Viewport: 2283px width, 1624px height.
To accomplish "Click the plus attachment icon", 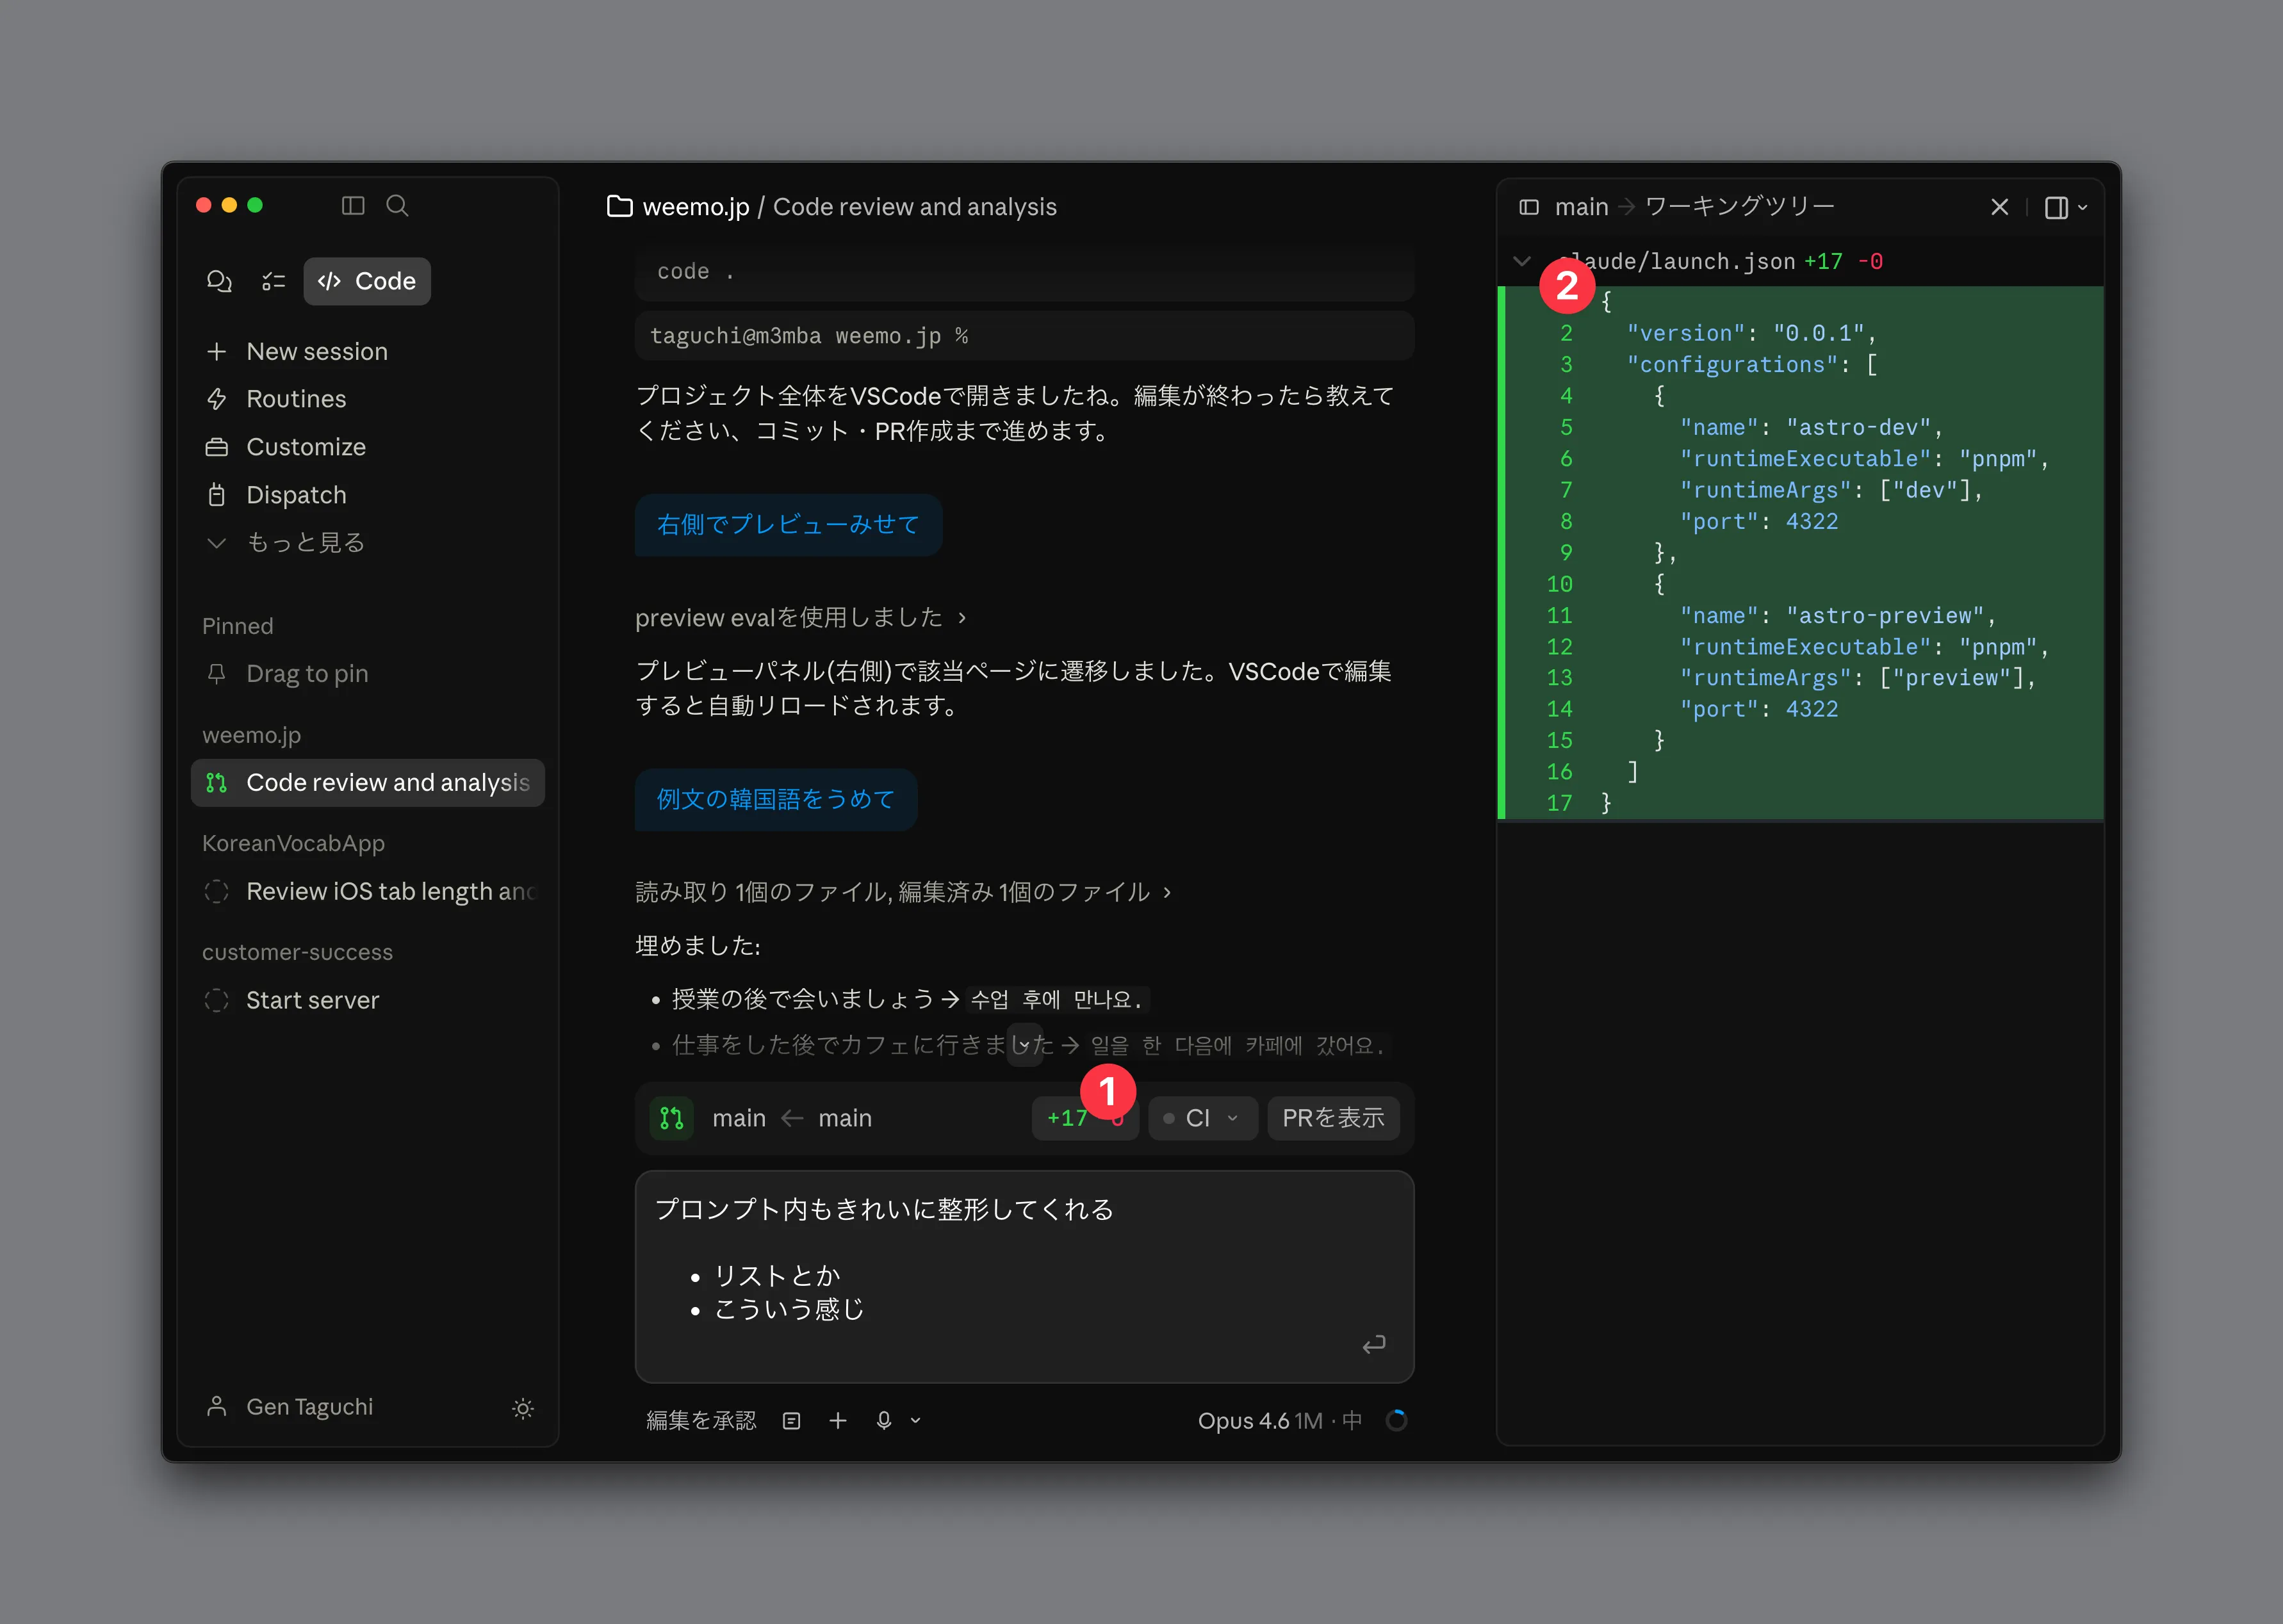I will click(837, 1420).
